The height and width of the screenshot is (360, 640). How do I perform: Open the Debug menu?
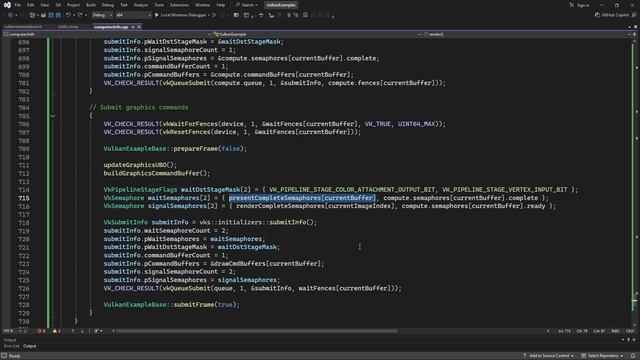[108, 5]
